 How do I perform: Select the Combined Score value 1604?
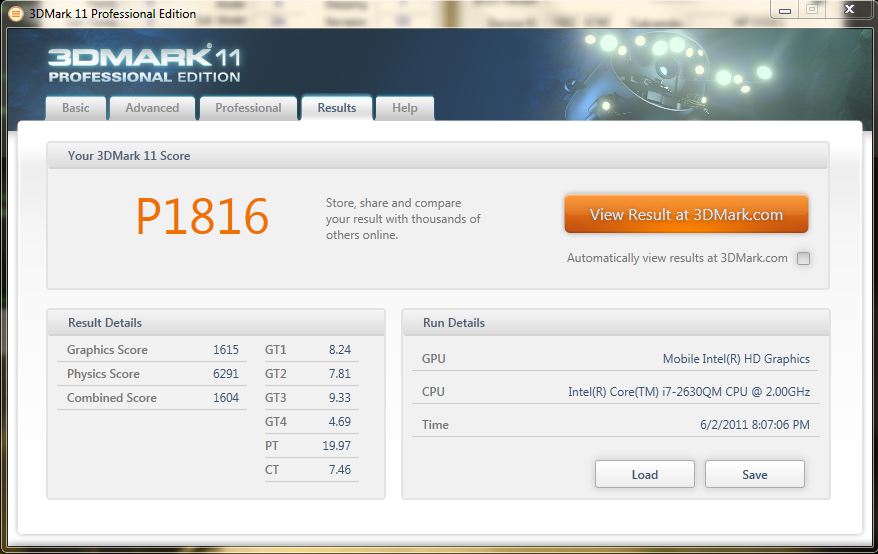point(226,398)
